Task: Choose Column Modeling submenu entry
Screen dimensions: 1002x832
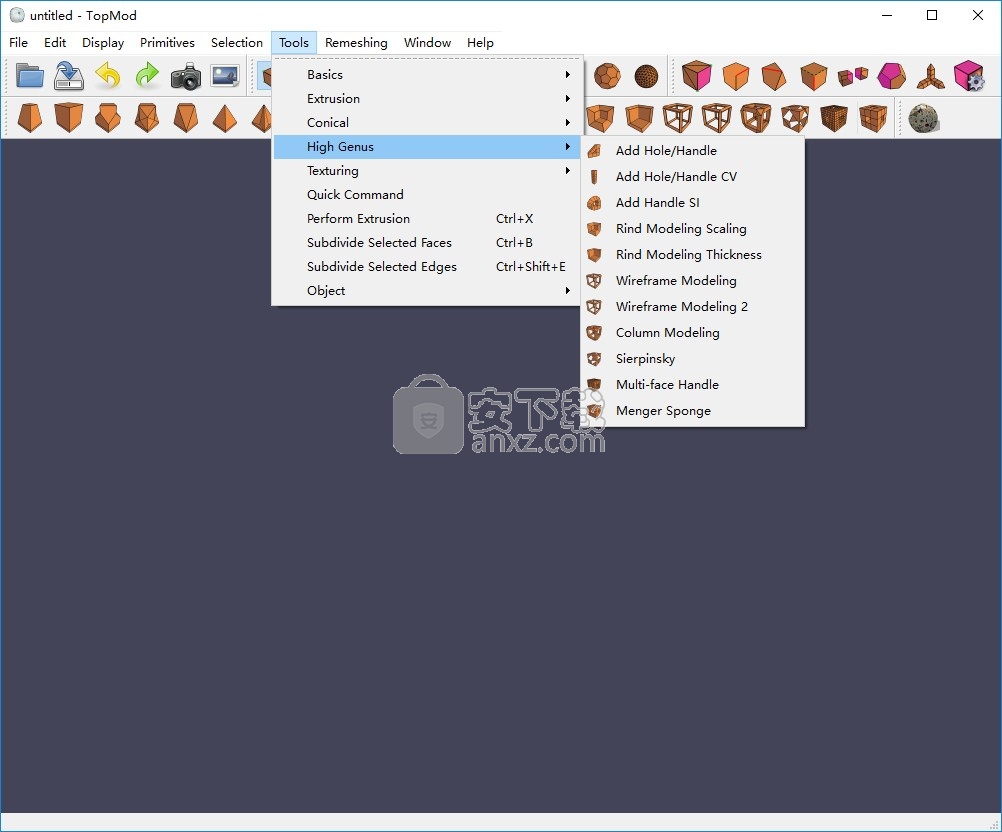Action: point(693,333)
